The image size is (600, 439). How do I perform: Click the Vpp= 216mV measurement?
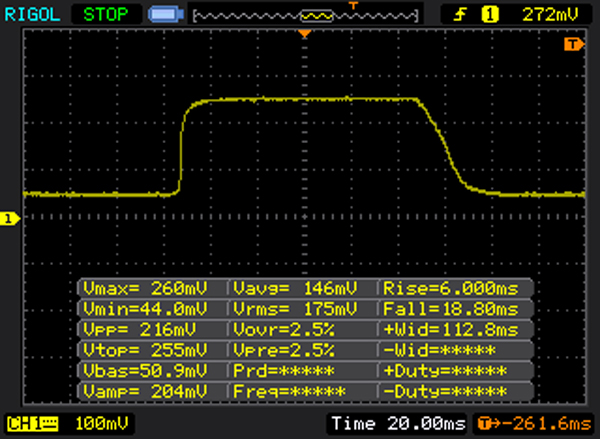click(140, 330)
